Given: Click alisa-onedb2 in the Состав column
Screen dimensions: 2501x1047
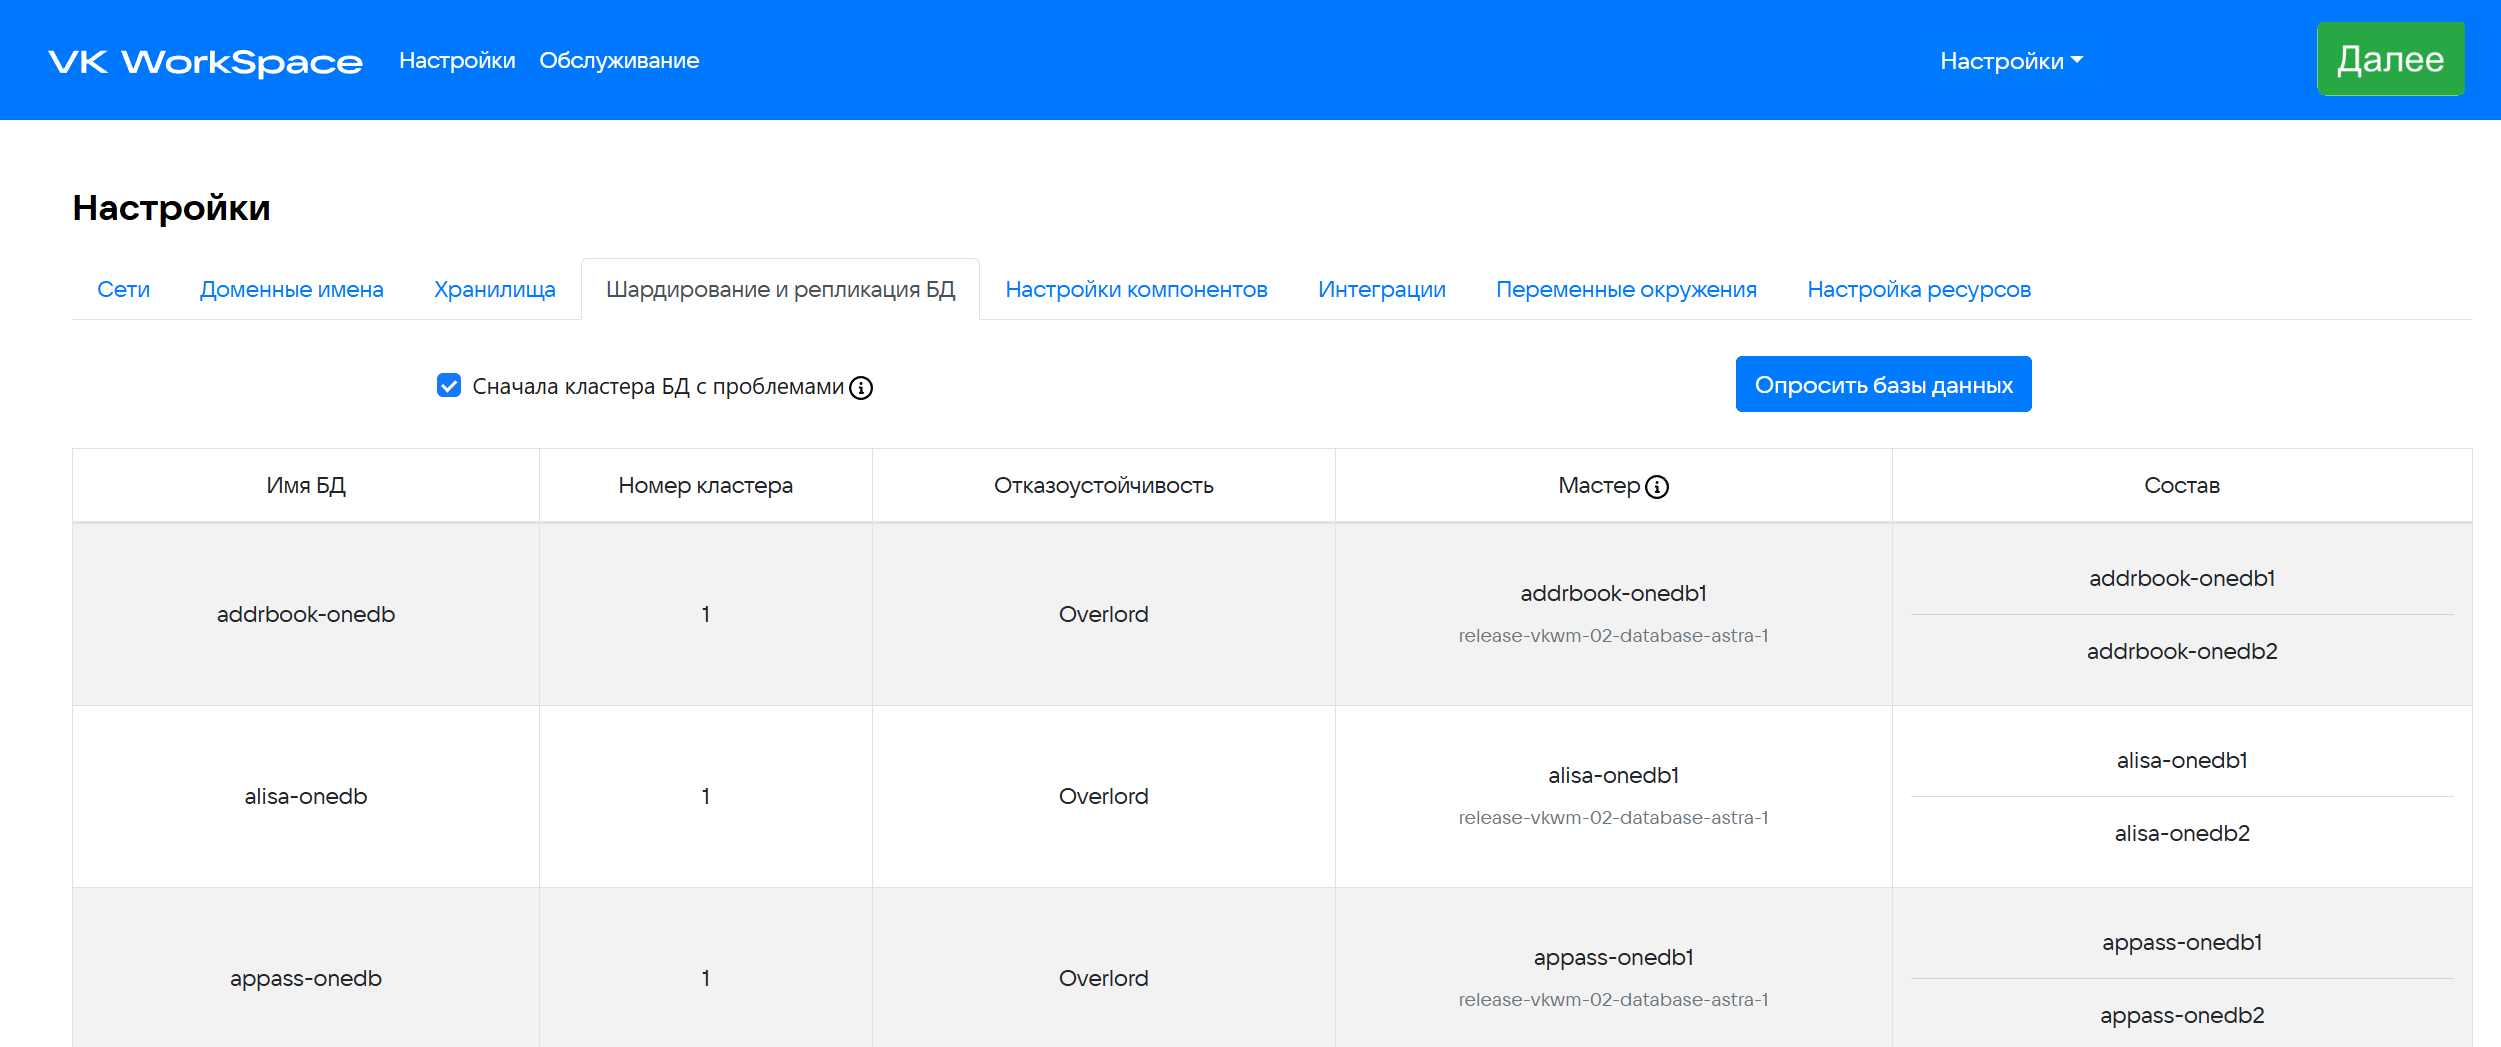Looking at the screenshot, I should [x=2181, y=833].
